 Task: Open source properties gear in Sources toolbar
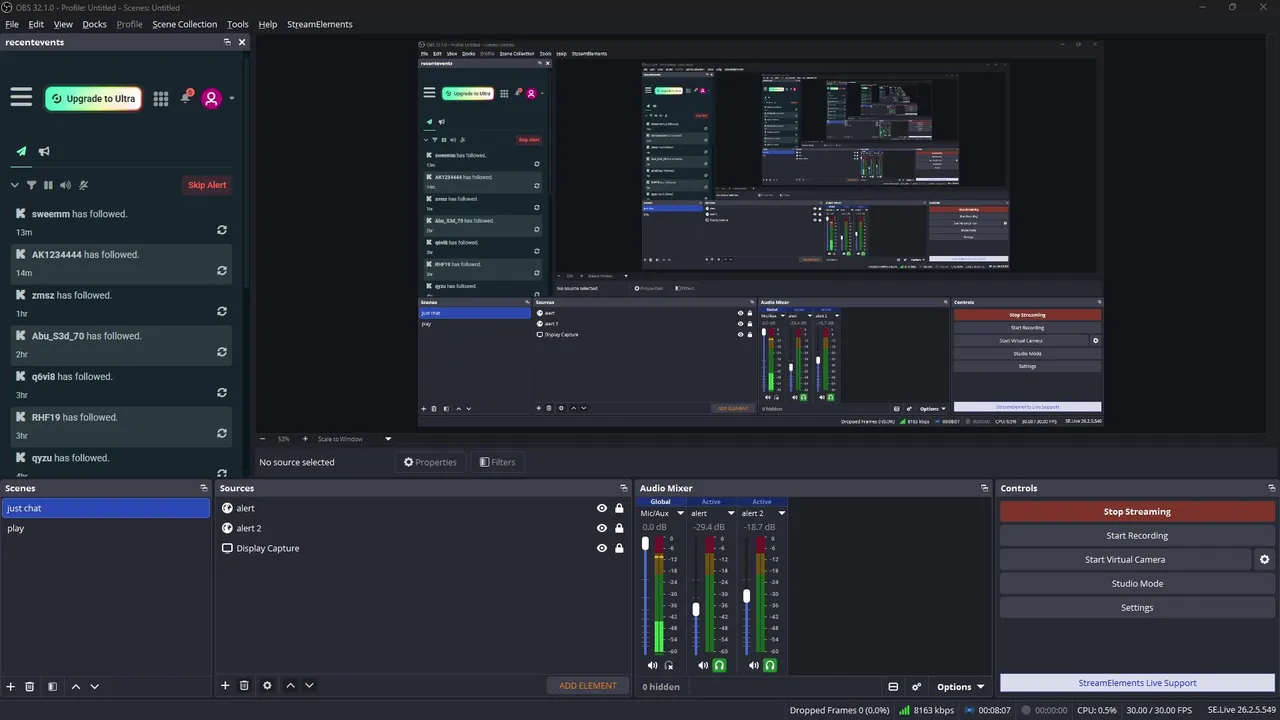[x=267, y=686]
